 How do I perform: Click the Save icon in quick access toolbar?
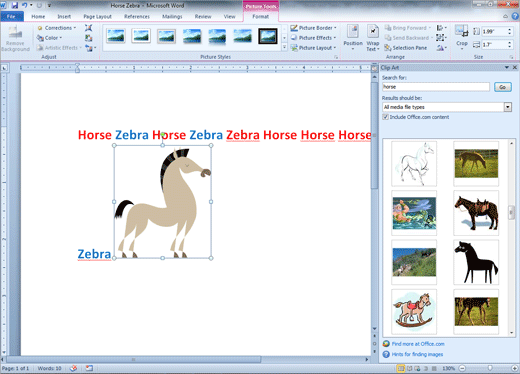point(14,5)
